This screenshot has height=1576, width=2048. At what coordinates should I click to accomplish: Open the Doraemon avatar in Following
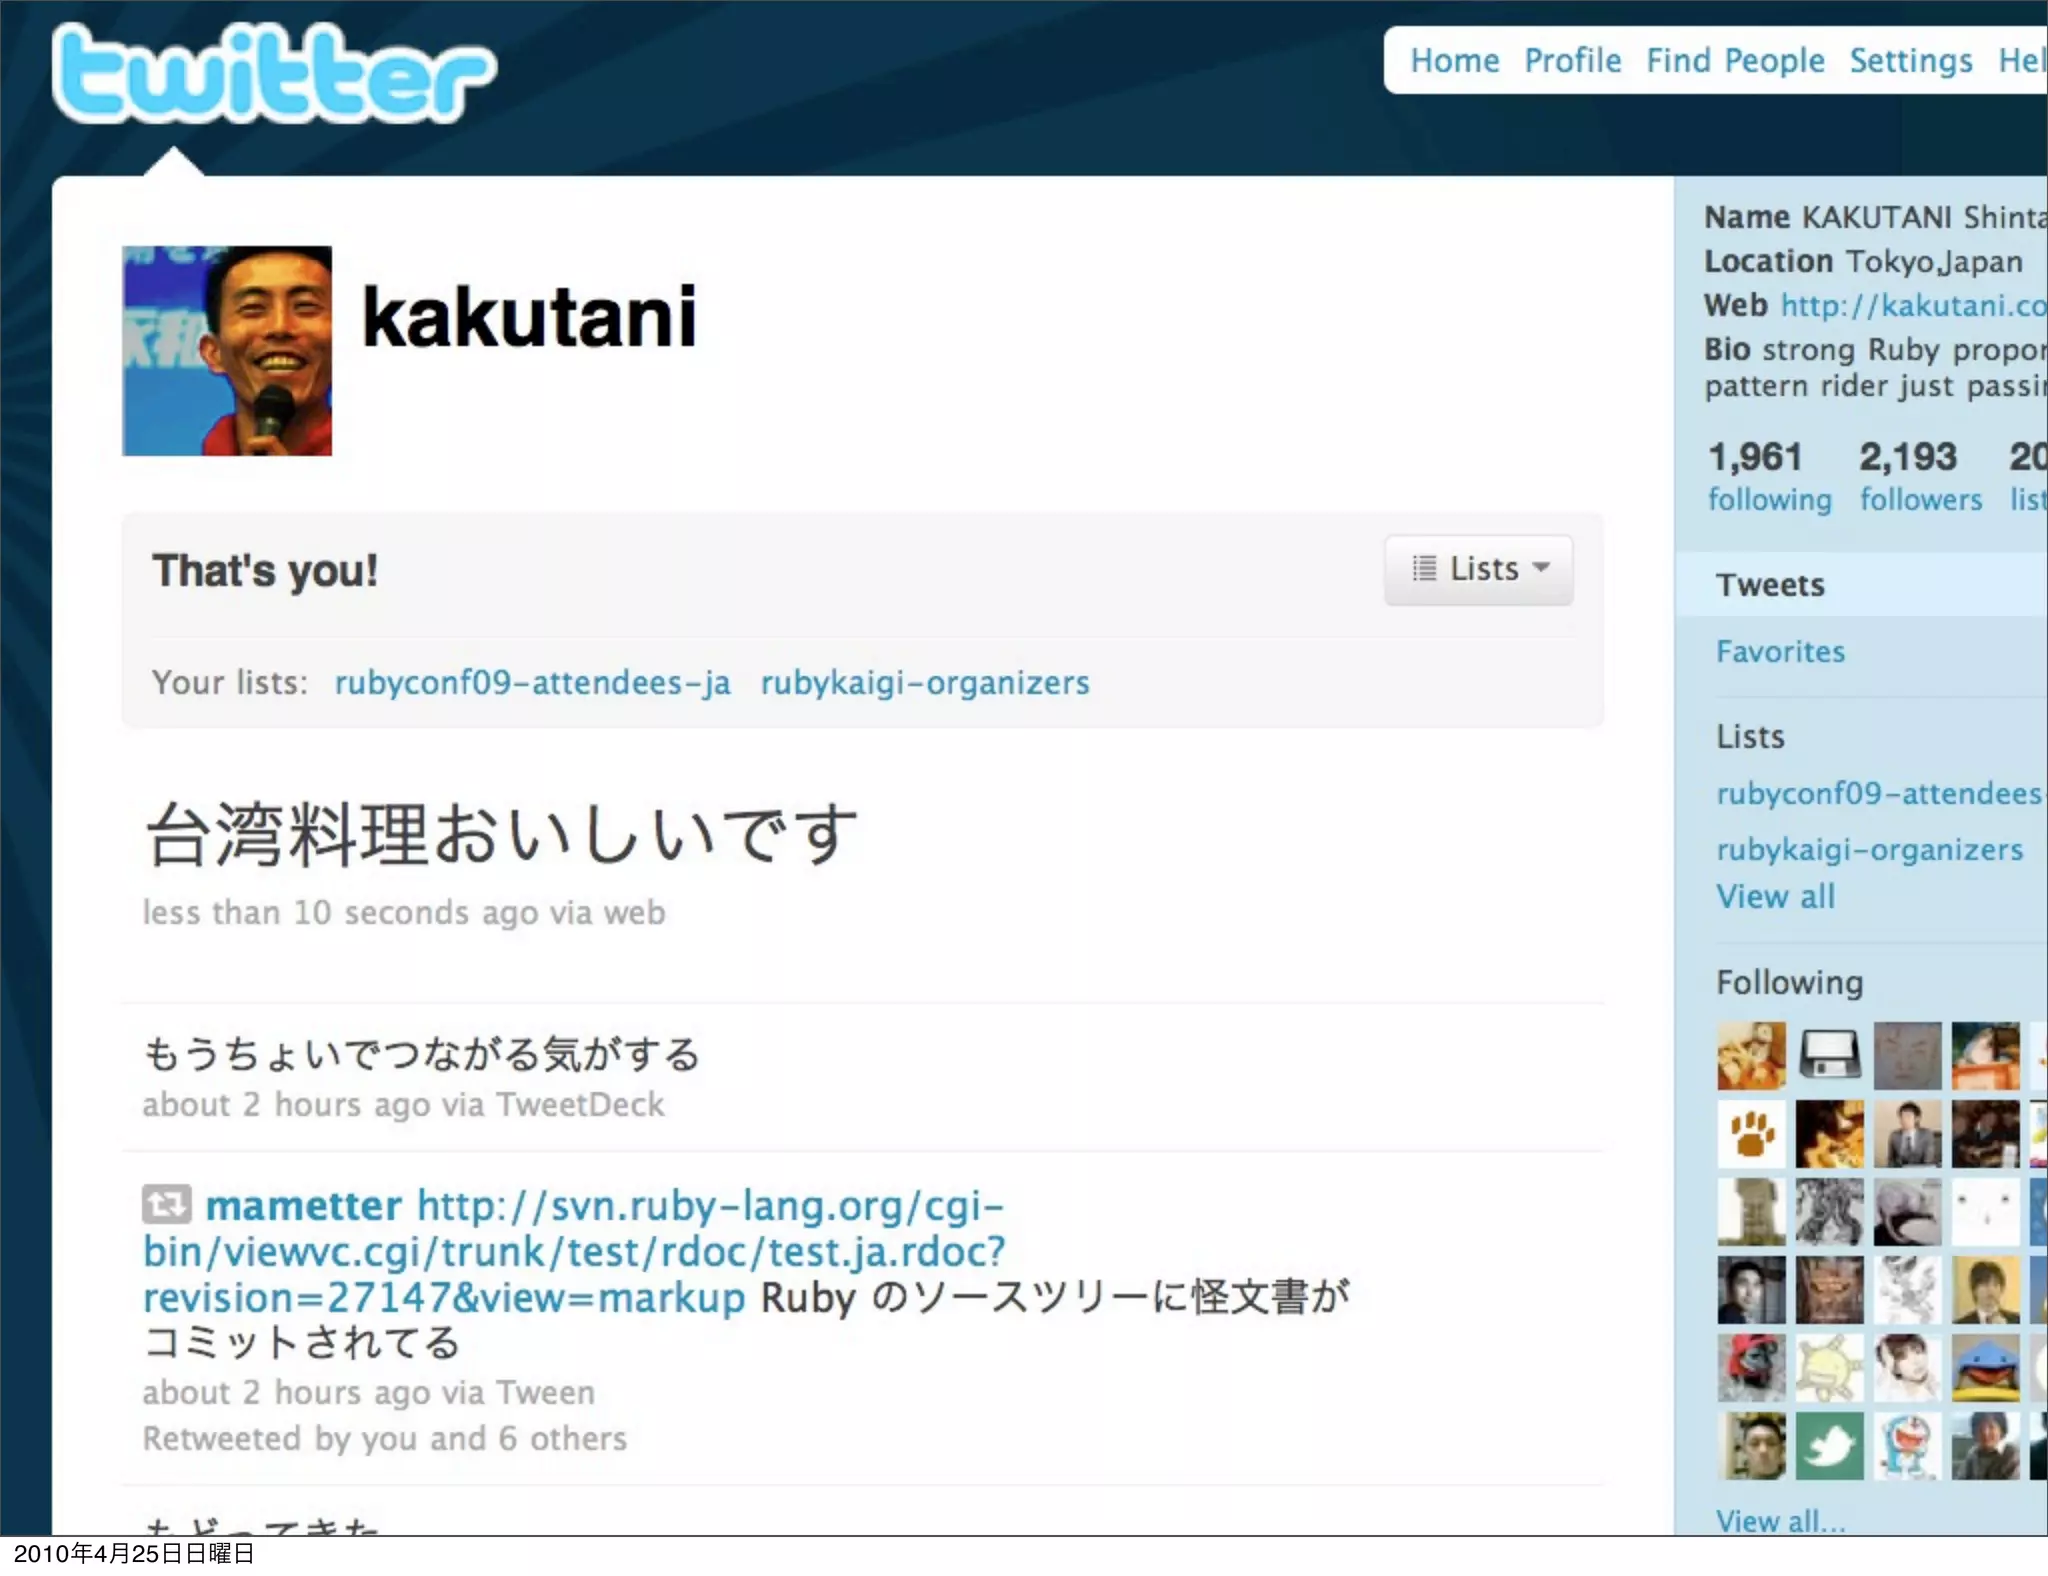point(1907,1446)
